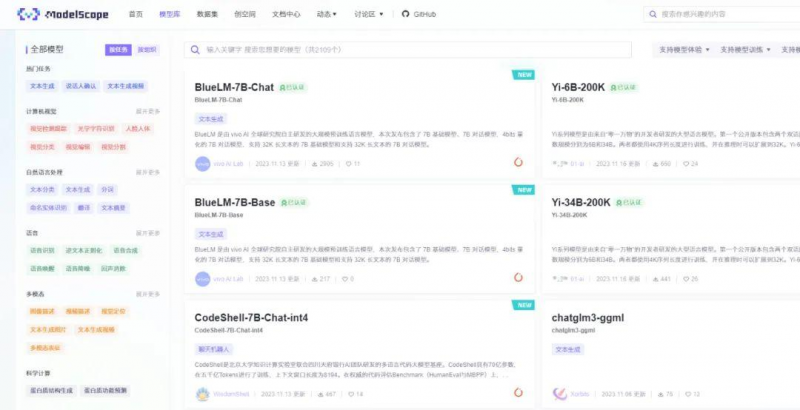Image resolution: width=800 pixels, height=410 pixels.
Task: Select the 人脸人体 tag
Action: pos(138,129)
